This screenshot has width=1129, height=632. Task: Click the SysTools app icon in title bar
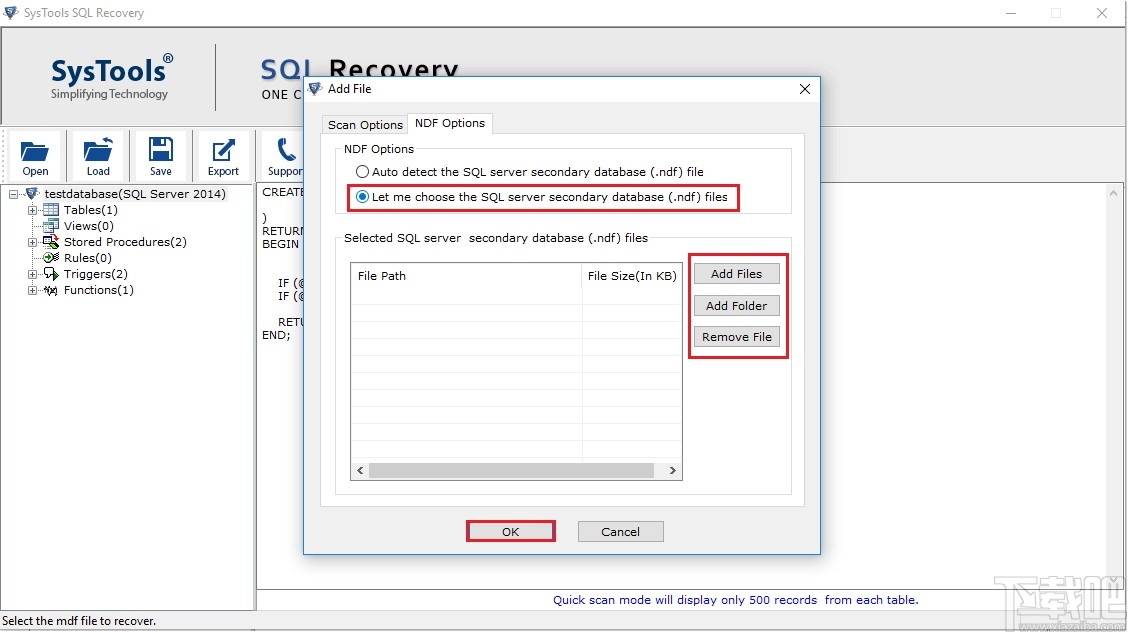click(x=12, y=13)
